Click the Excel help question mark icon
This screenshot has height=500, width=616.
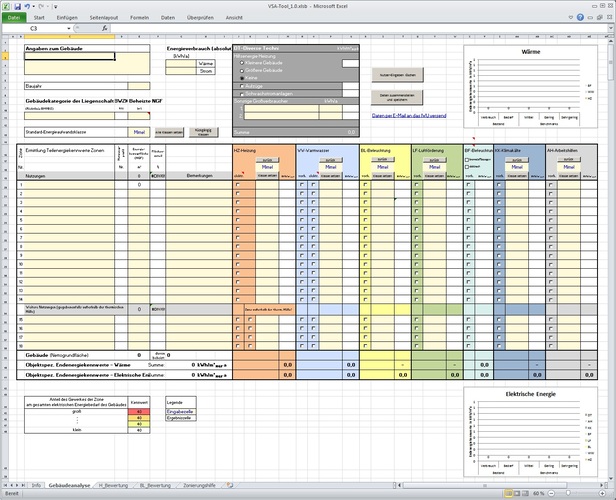[580, 18]
